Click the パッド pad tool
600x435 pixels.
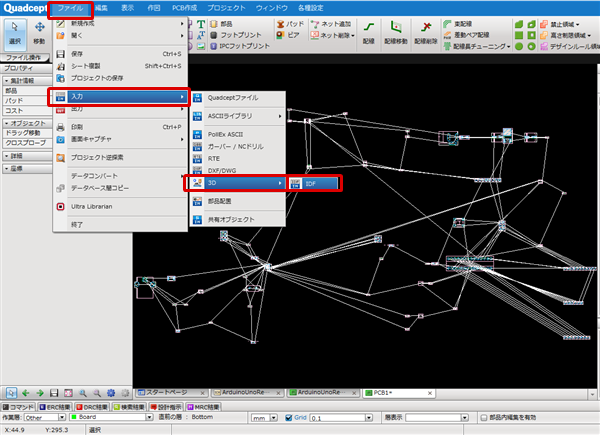pos(290,24)
